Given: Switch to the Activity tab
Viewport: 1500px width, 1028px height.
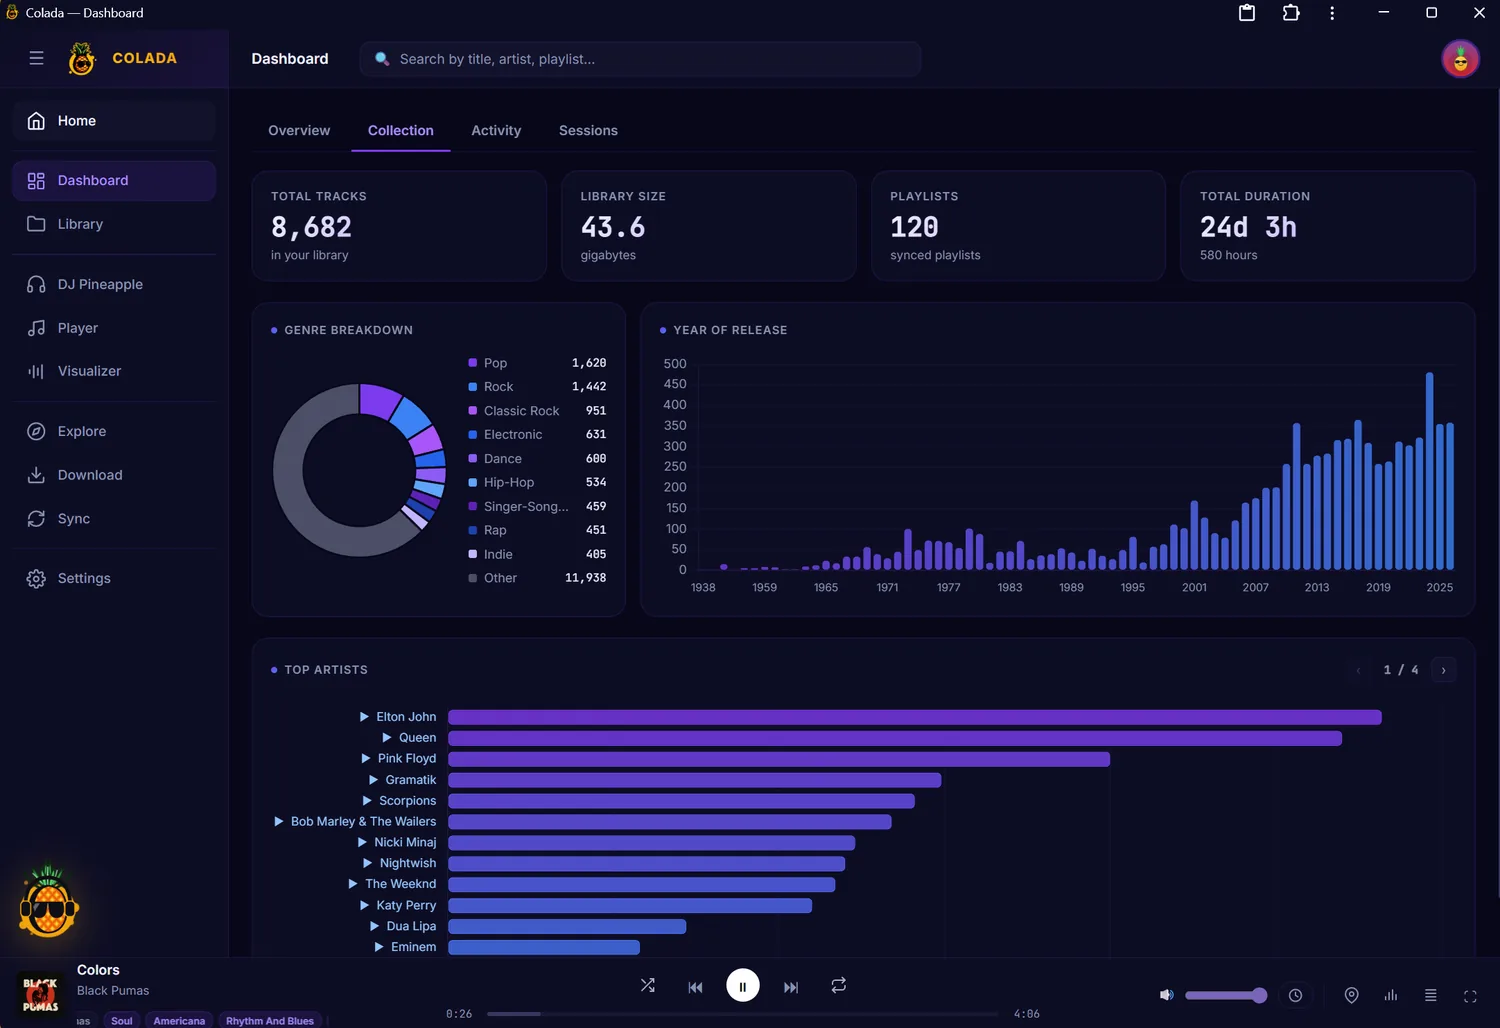Looking at the screenshot, I should (496, 131).
